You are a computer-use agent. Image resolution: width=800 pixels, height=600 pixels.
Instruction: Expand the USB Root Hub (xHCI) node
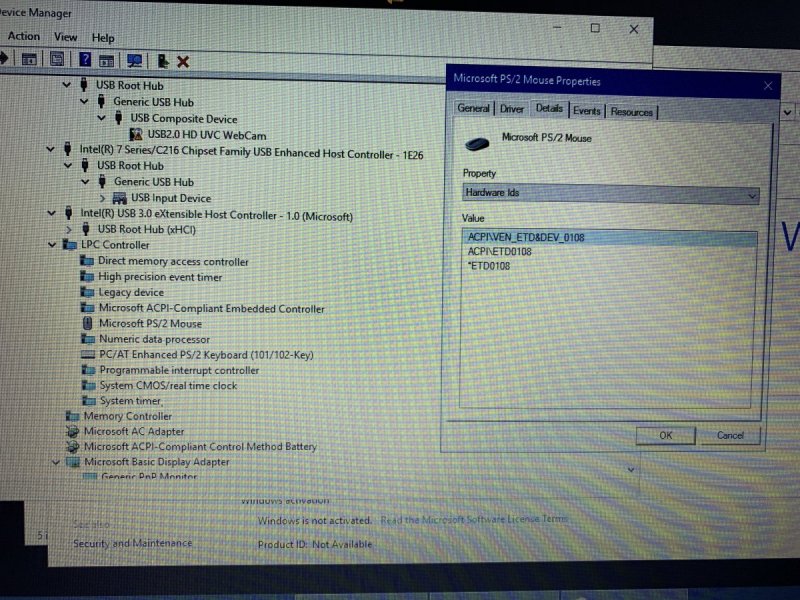tap(68, 230)
